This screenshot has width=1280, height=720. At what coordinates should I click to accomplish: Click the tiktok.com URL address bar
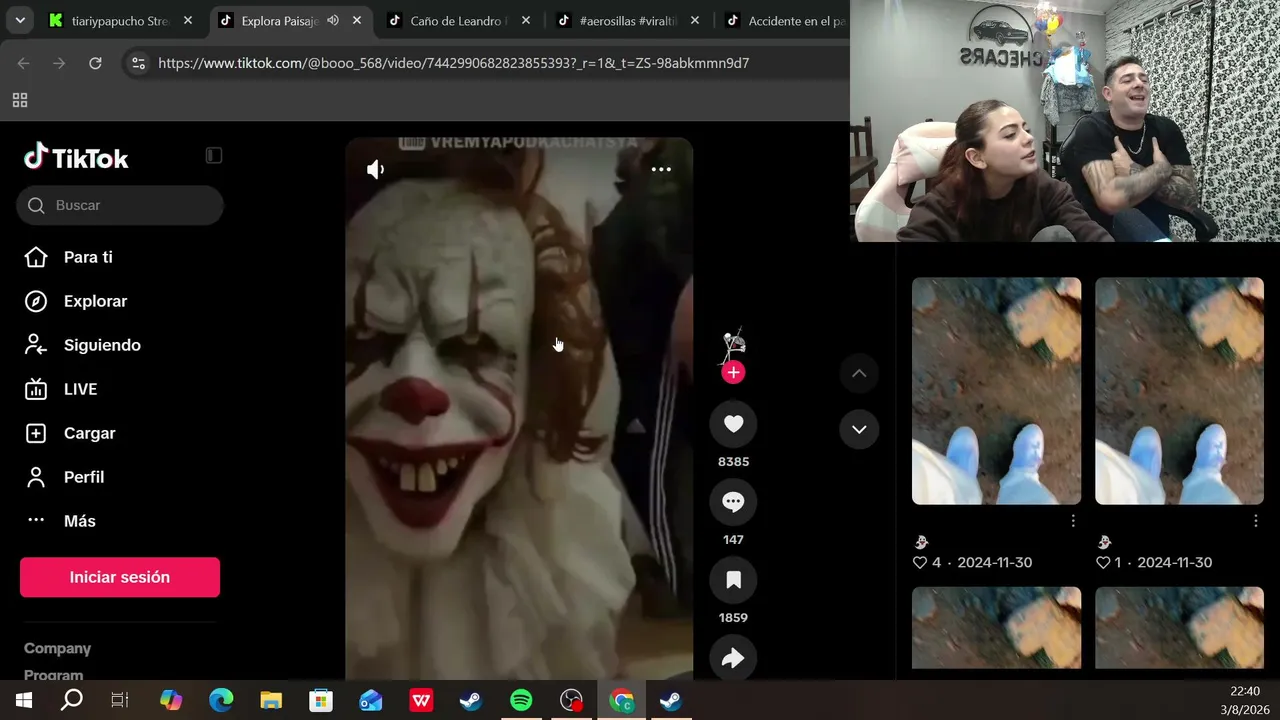[454, 63]
